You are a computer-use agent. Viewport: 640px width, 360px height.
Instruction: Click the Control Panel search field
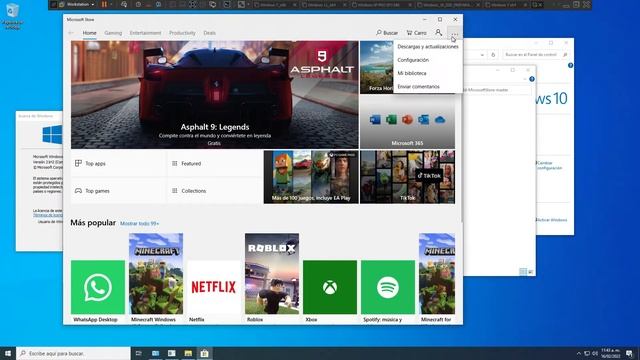click(x=536, y=54)
